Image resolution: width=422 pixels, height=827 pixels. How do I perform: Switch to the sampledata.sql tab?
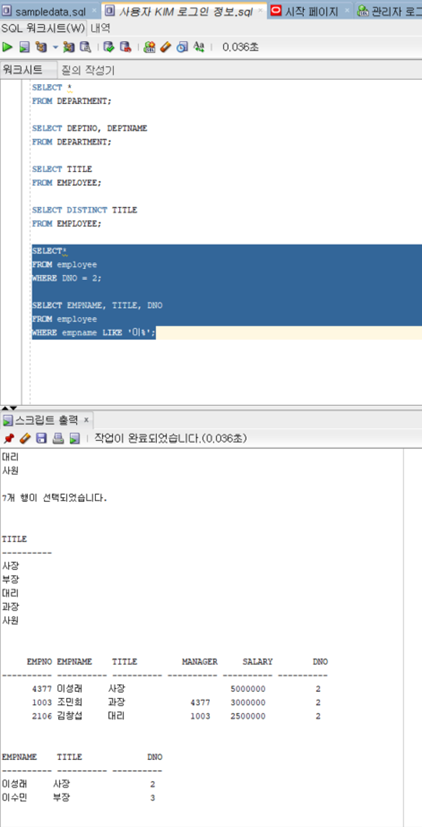click(x=48, y=11)
